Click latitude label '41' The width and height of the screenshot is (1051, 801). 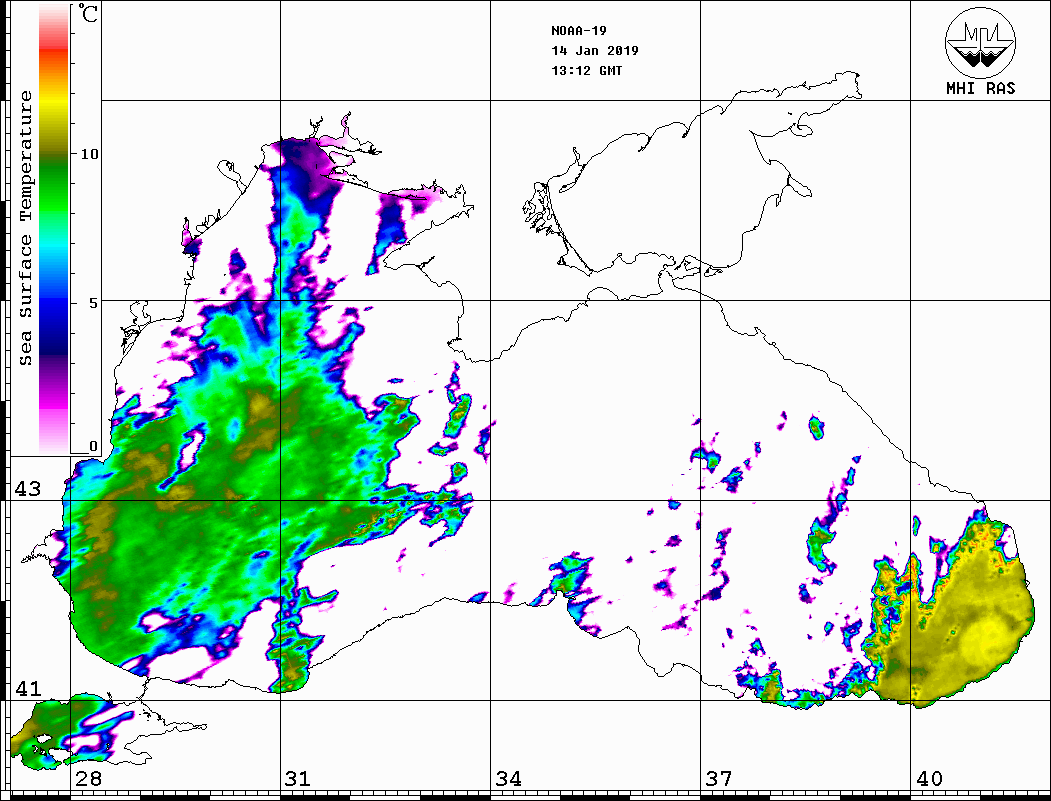(27, 688)
